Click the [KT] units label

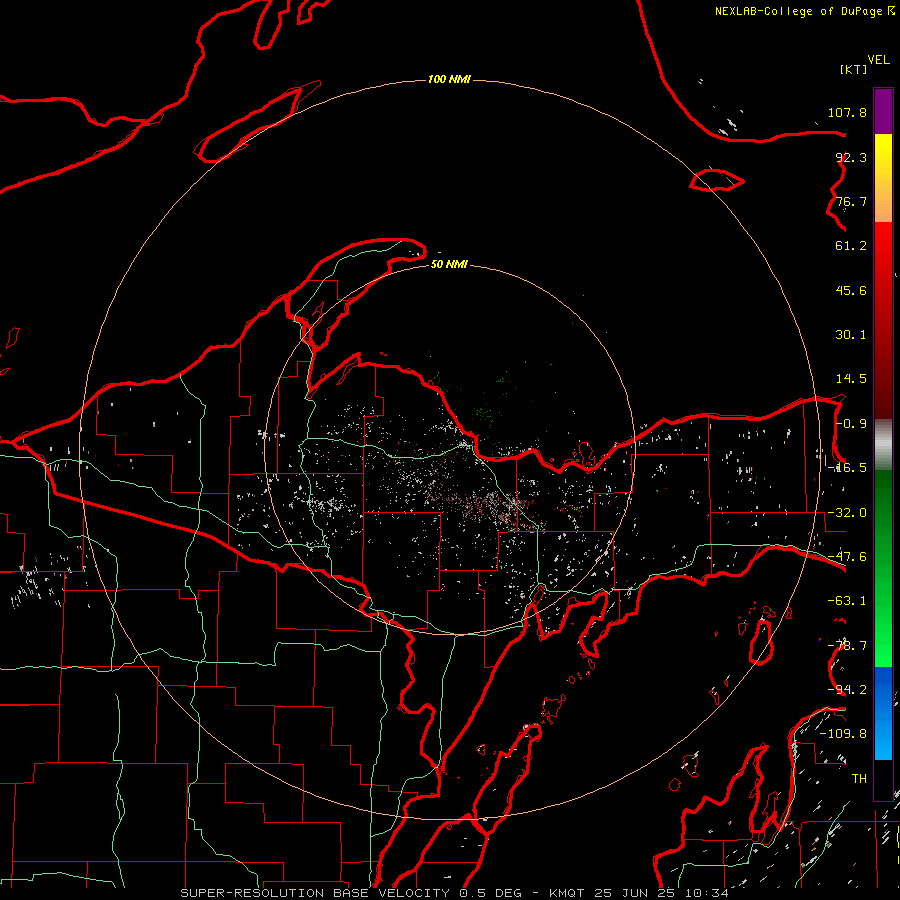tap(854, 69)
